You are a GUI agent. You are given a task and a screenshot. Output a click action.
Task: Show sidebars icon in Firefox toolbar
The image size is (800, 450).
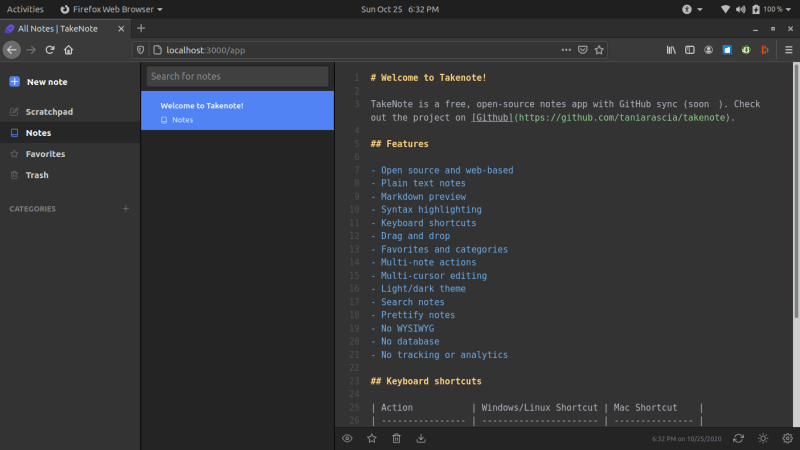690,50
